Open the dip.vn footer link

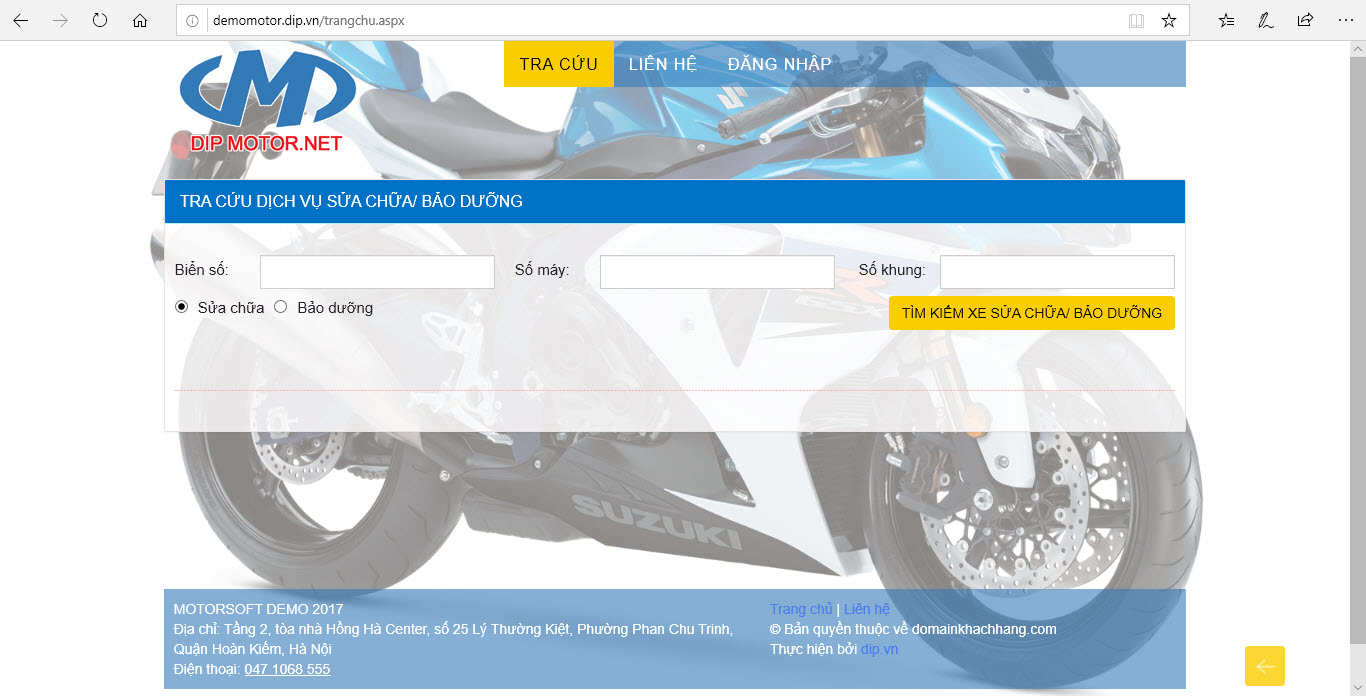(880, 649)
